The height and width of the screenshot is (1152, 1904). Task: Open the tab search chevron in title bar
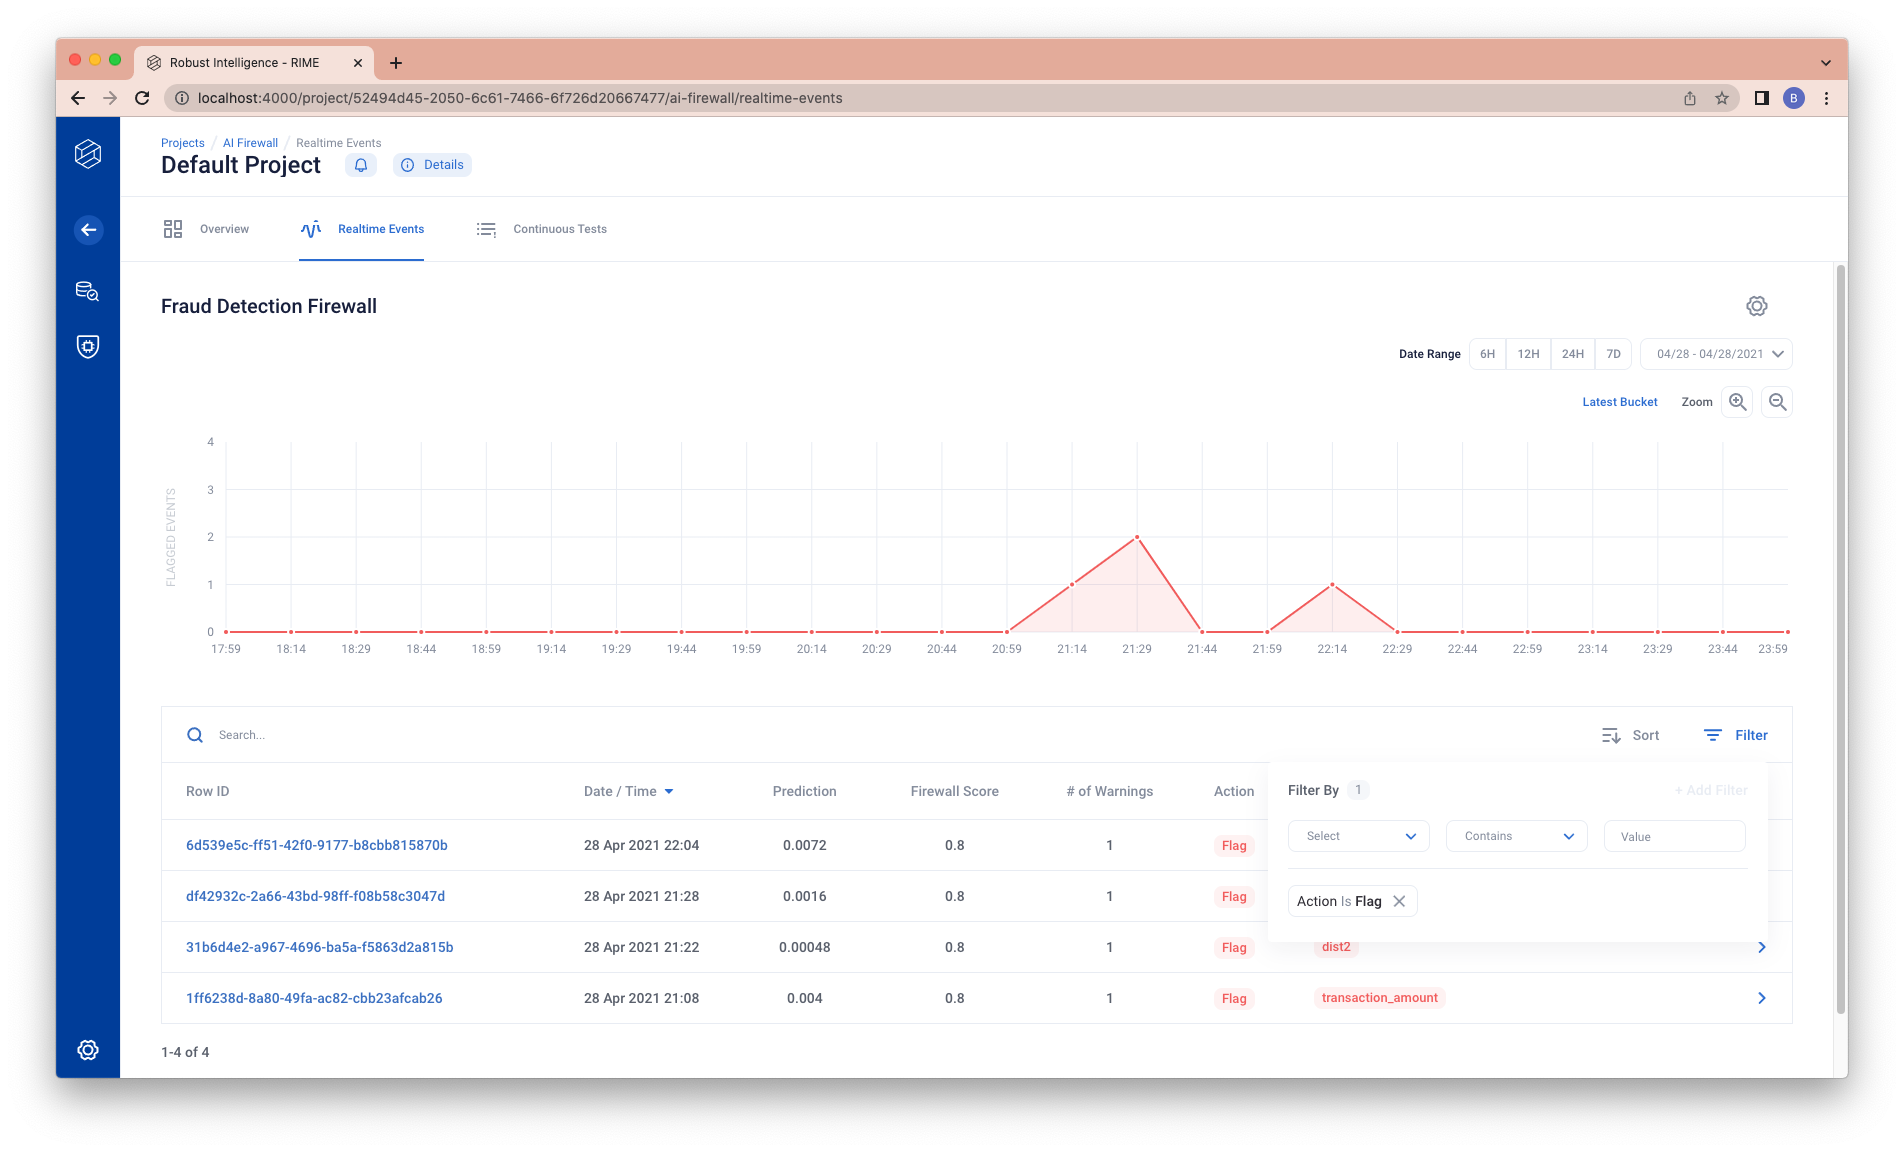[x=1826, y=63]
